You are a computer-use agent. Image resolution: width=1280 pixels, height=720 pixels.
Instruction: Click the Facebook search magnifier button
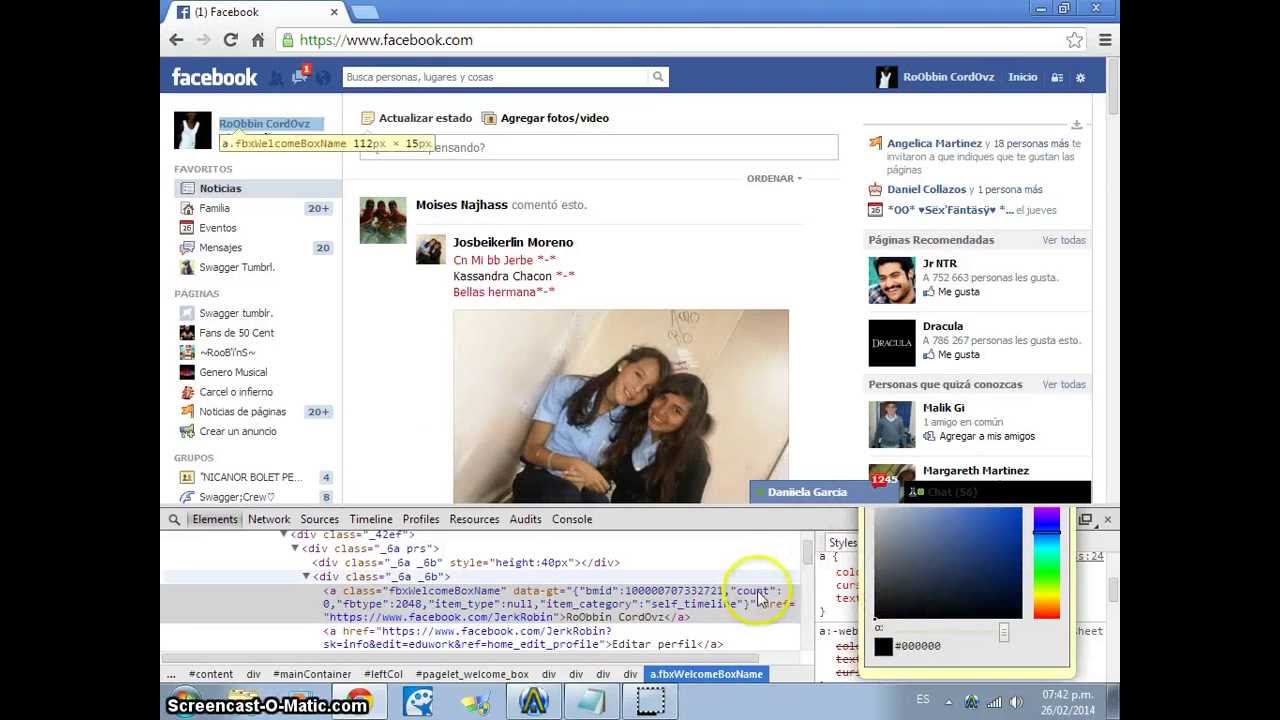(x=658, y=77)
